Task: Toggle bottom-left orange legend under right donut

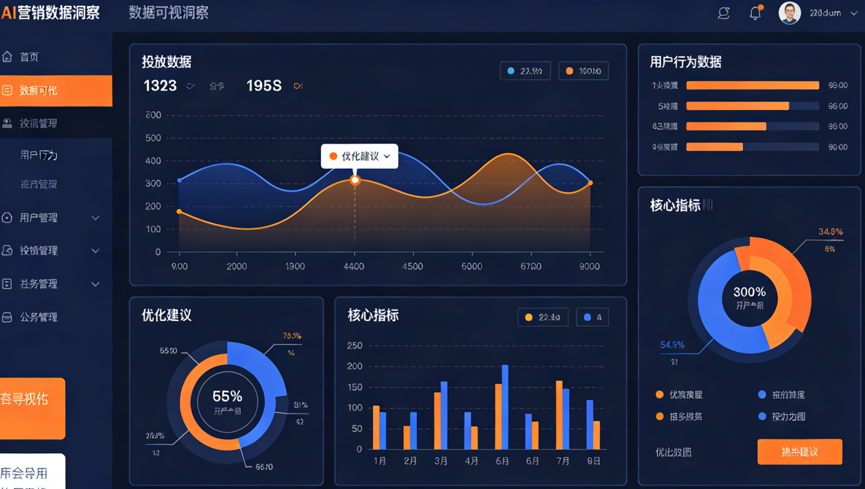Action: [679, 416]
